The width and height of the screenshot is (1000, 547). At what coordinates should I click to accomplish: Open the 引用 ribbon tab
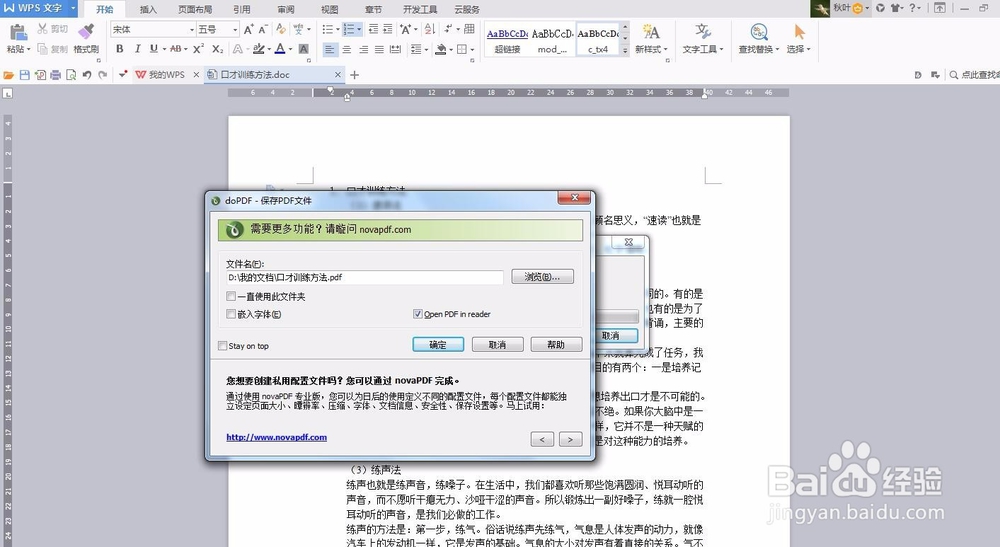coord(242,10)
